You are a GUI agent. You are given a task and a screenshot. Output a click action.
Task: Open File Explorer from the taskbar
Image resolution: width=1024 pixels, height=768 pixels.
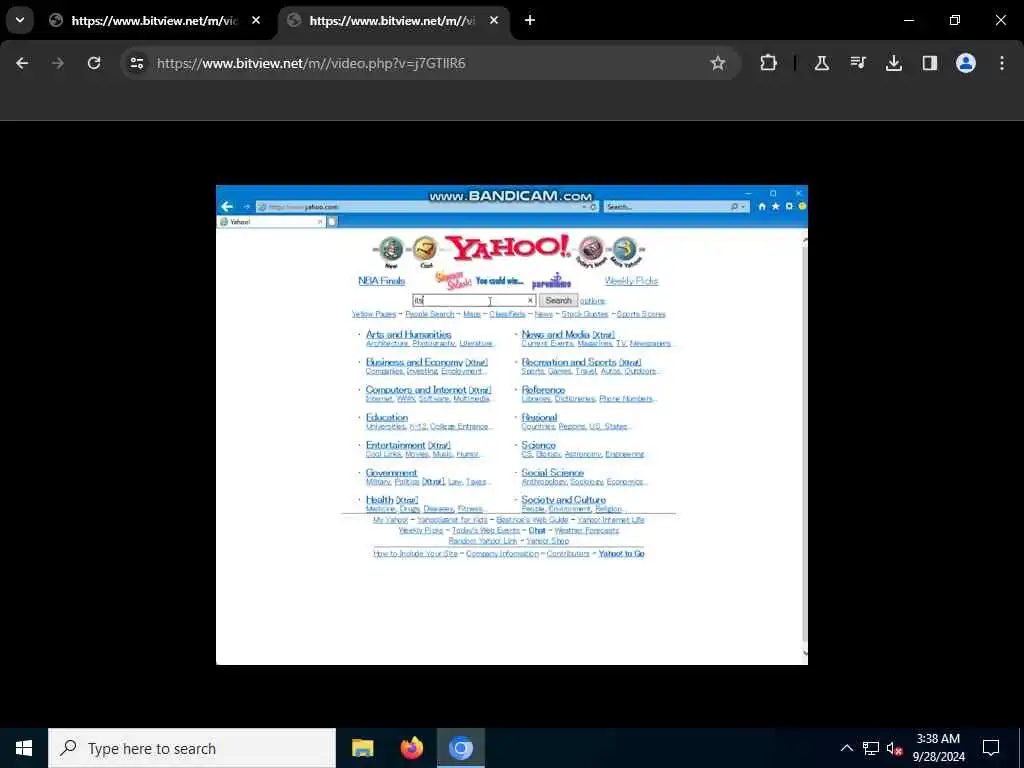(x=362, y=748)
